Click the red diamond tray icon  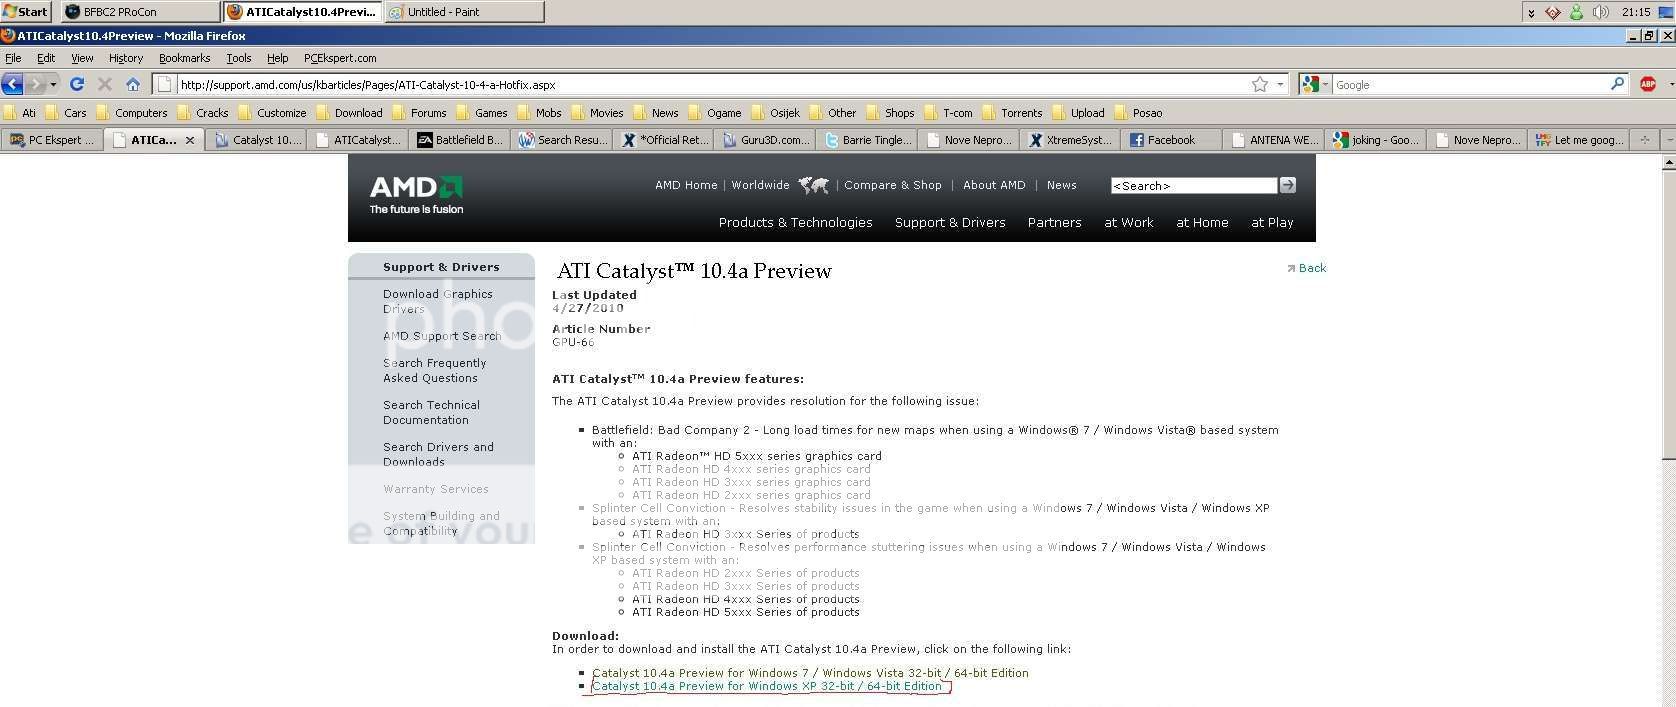[1553, 12]
